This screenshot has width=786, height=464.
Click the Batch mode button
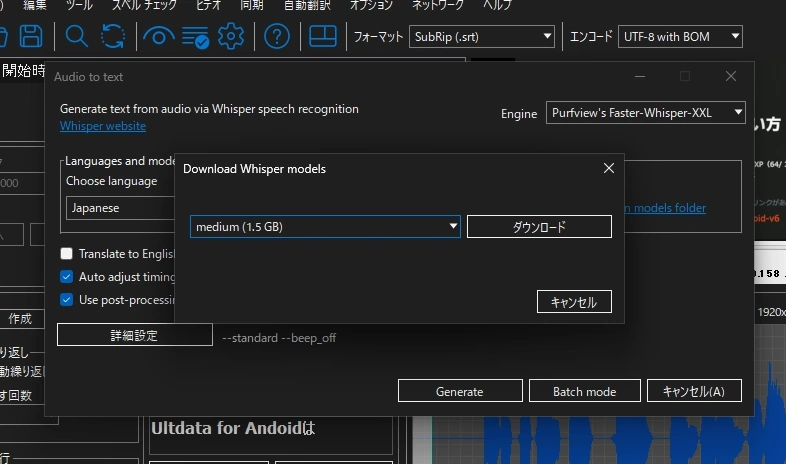coord(584,391)
